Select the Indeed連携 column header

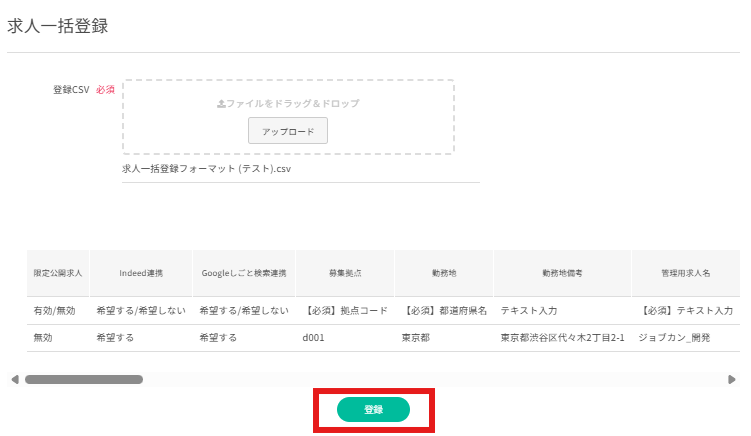(x=140, y=273)
